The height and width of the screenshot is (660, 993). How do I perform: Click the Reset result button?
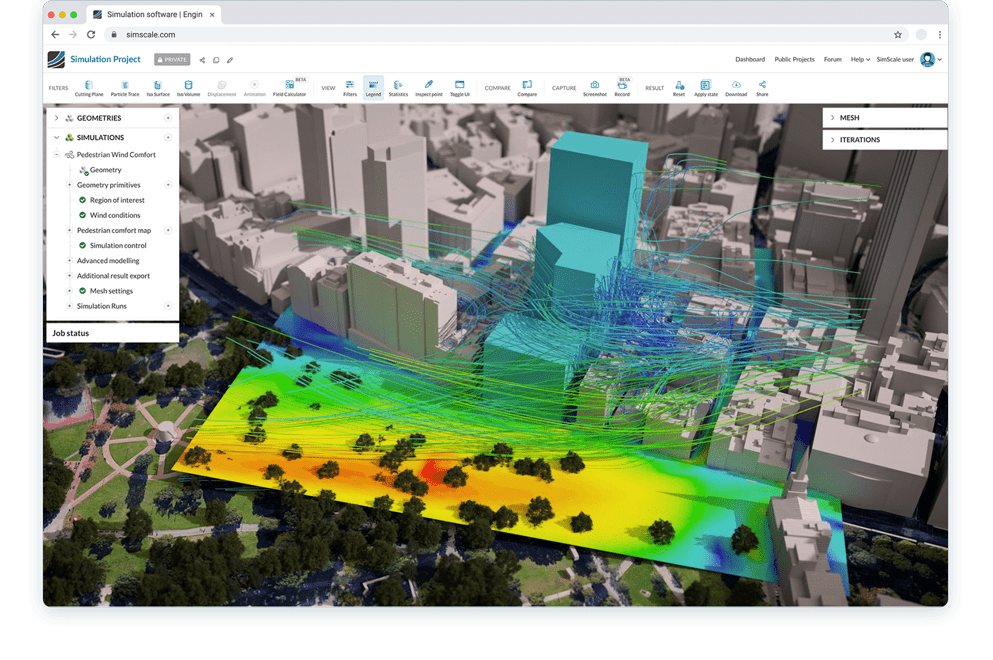678,87
